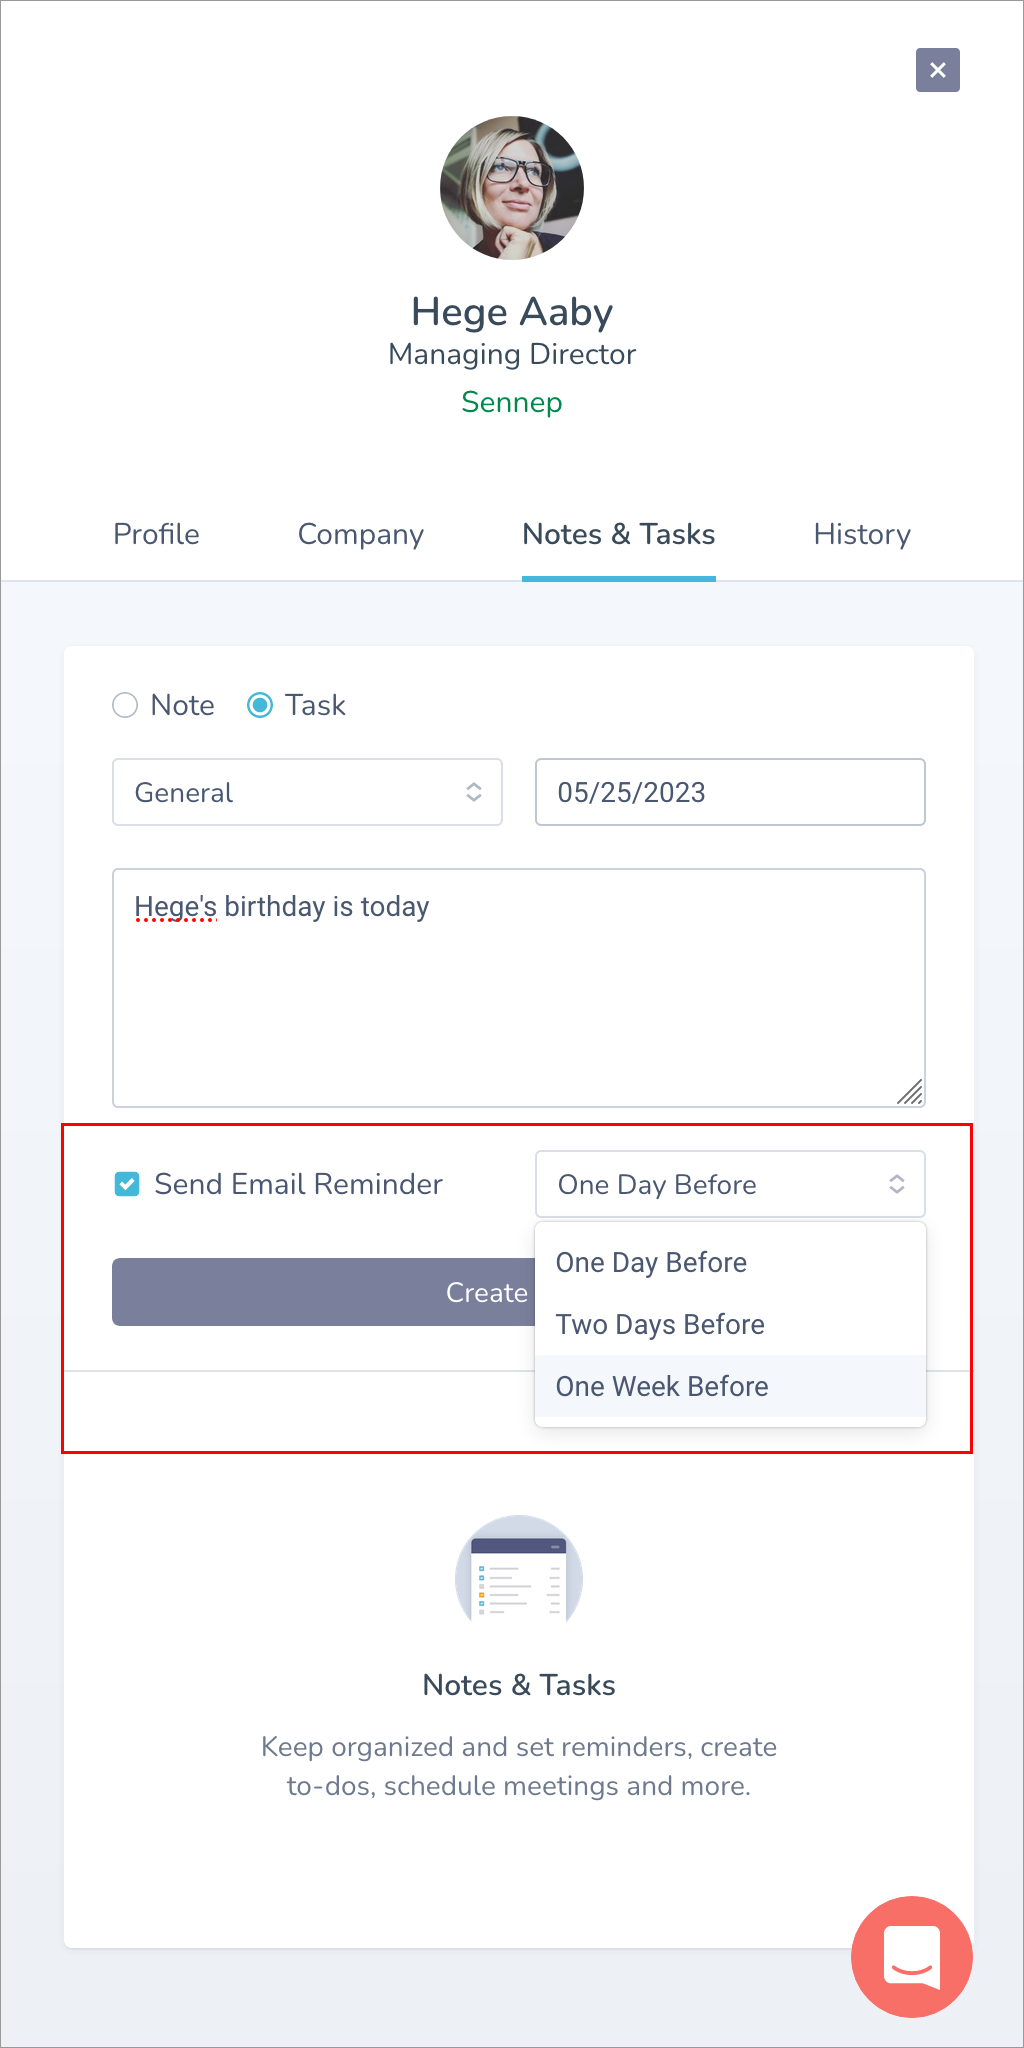This screenshot has width=1024, height=2048.
Task: Click the date field 05/25/2023
Action: click(730, 792)
